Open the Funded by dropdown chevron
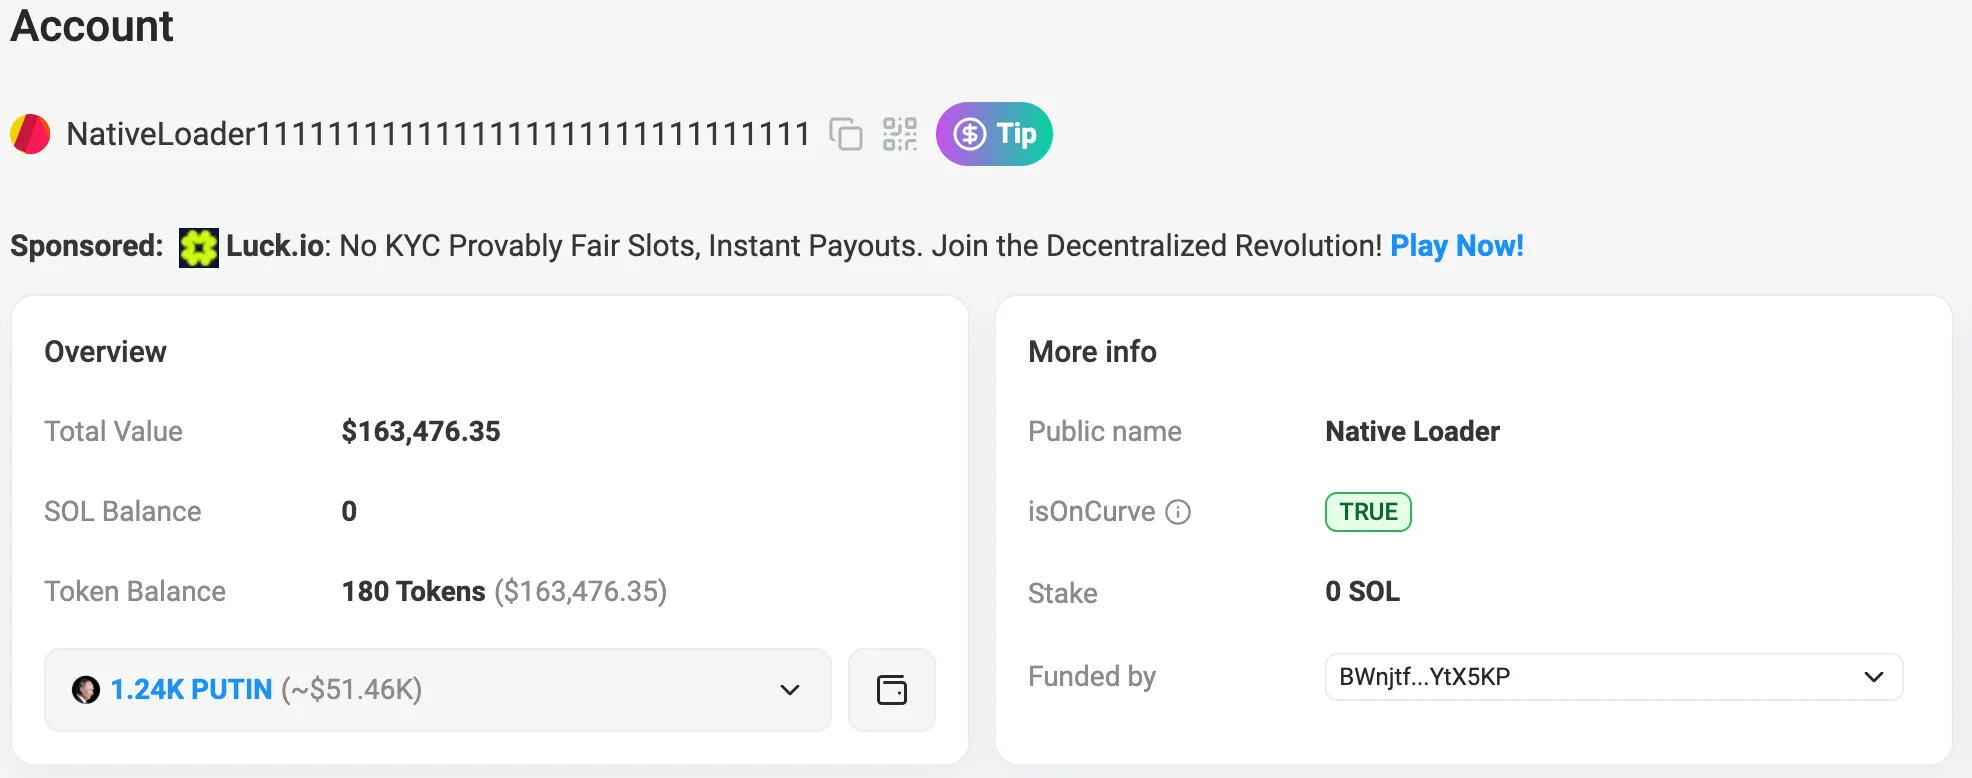 tap(1873, 677)
